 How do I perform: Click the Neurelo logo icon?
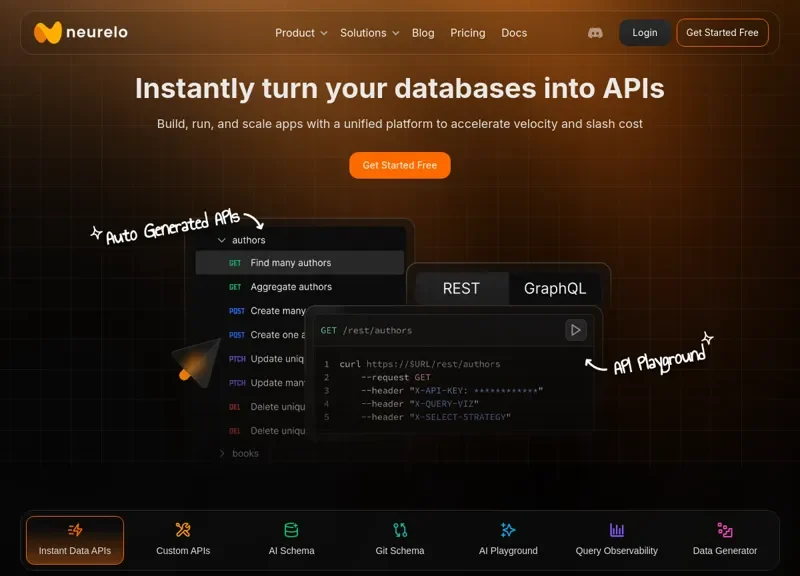tap(47, 33)
